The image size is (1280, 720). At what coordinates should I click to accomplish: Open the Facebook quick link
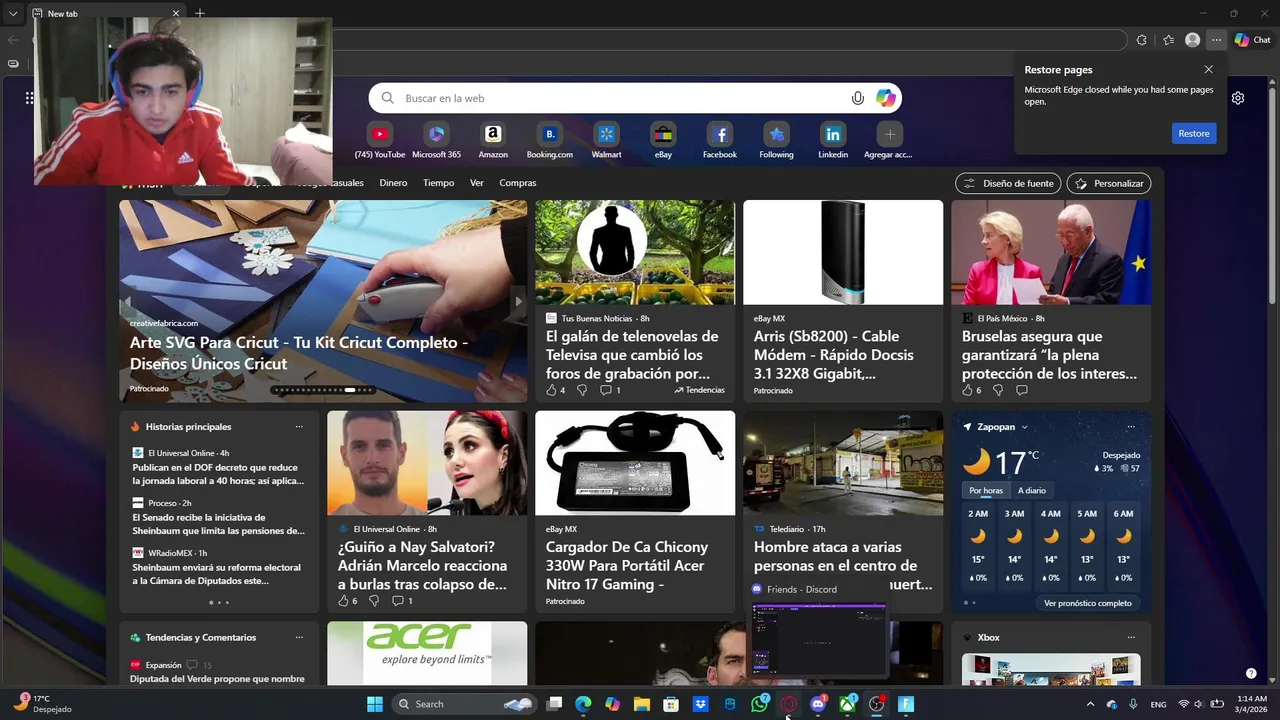(719, 141)
